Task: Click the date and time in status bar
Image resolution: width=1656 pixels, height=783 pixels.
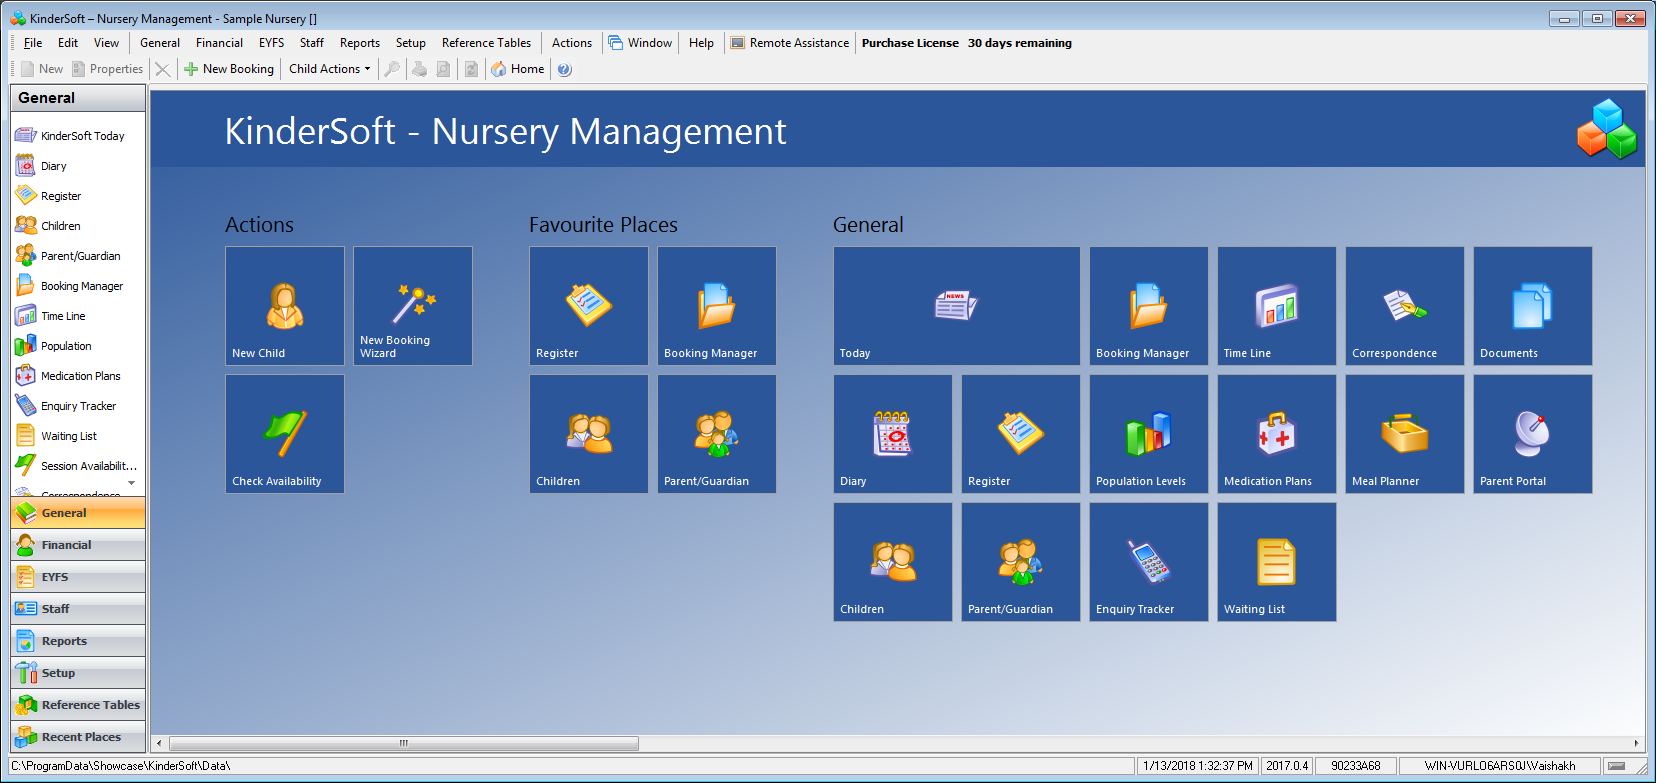Action: 1198,766
